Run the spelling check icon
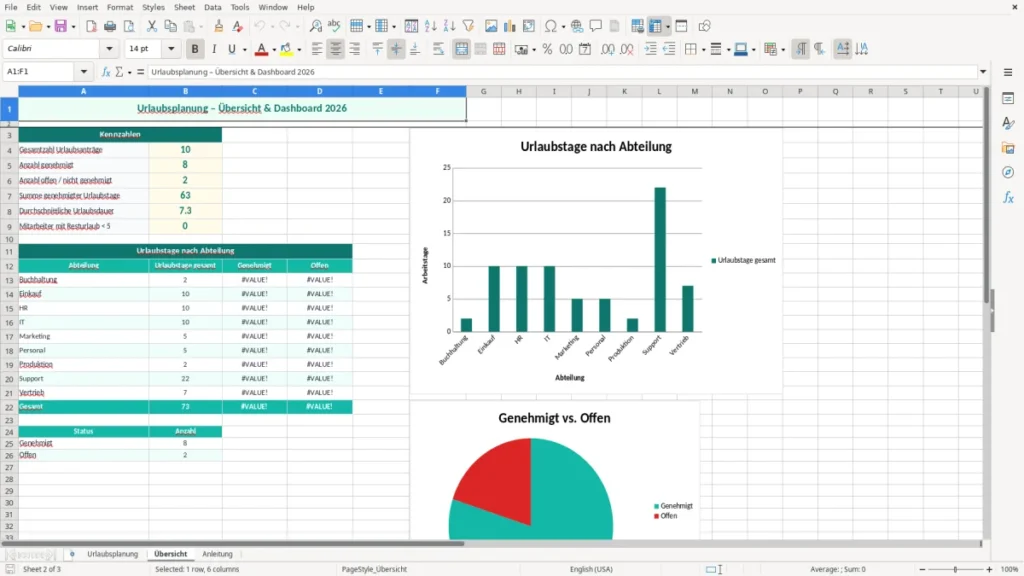Image resolution: width=1024 pixels, height=576 pixels. [334, 26]
